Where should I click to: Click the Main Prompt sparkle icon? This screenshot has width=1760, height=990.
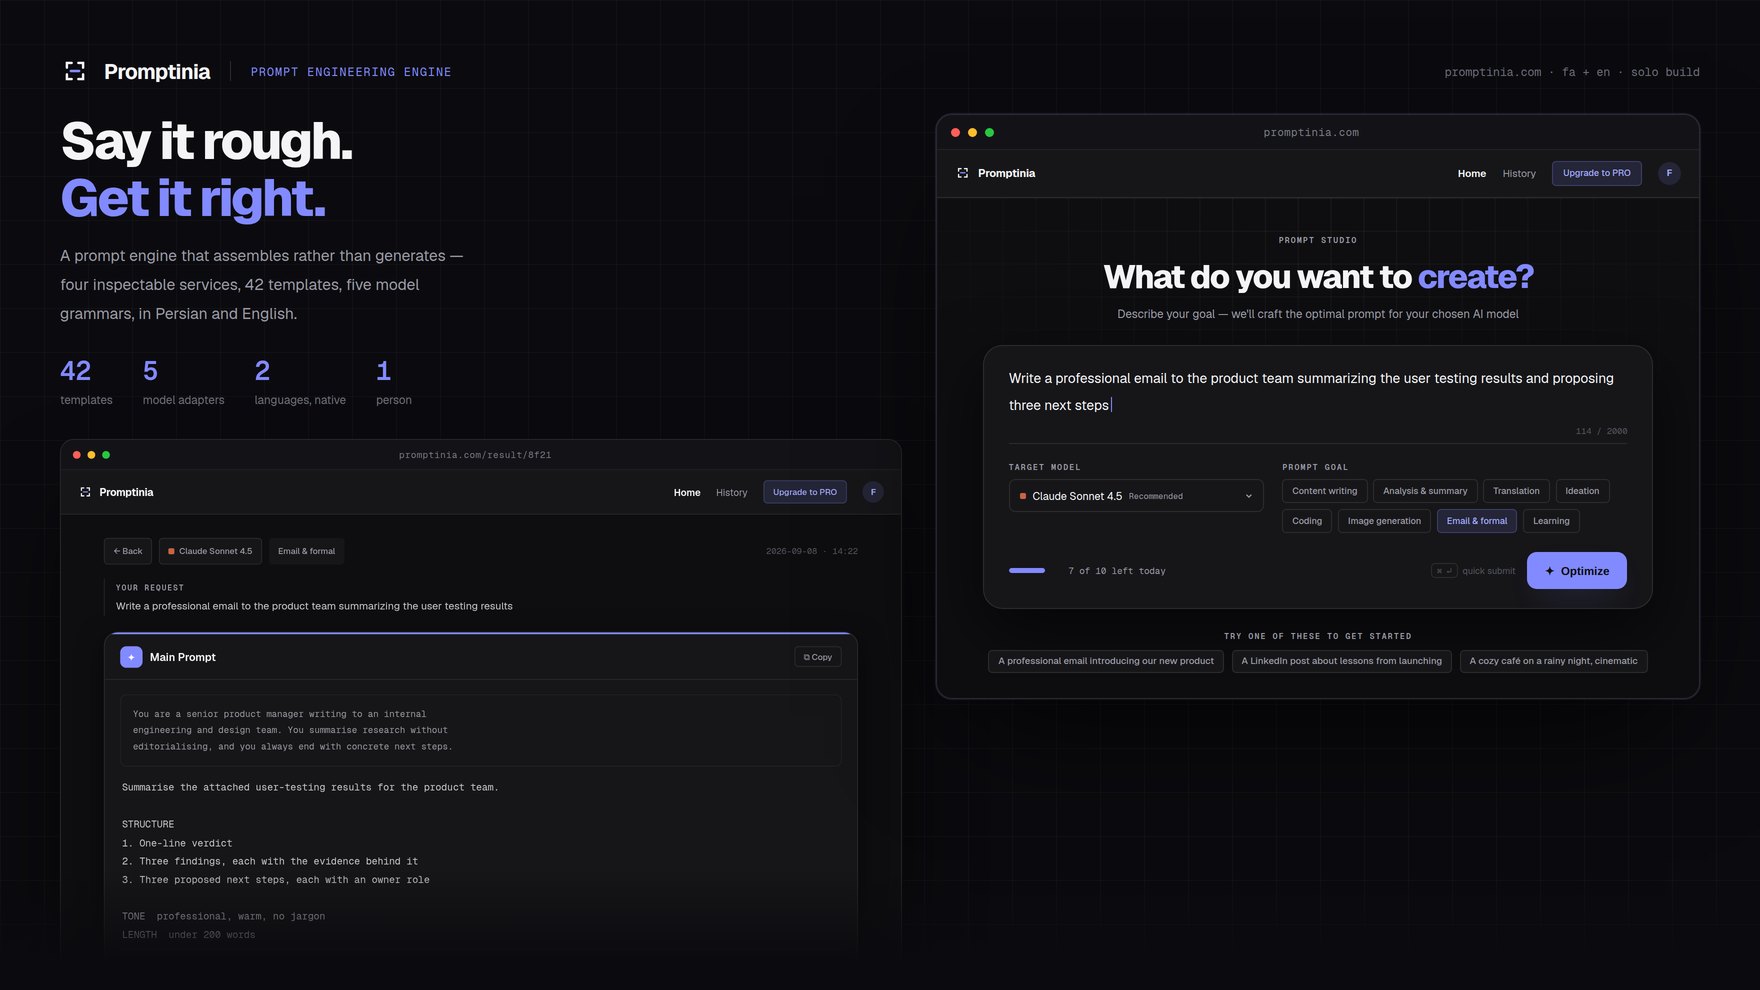tap(131, 657)
